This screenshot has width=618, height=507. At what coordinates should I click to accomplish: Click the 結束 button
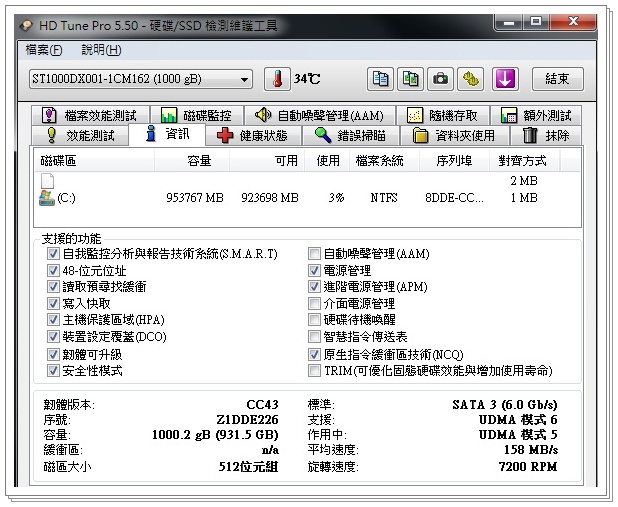point(557,79)
